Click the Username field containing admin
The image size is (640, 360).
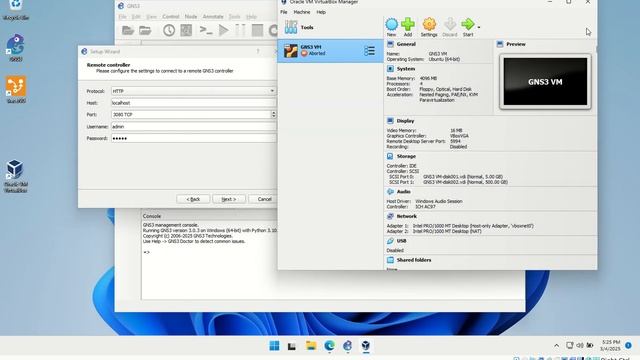coord(193,127)
